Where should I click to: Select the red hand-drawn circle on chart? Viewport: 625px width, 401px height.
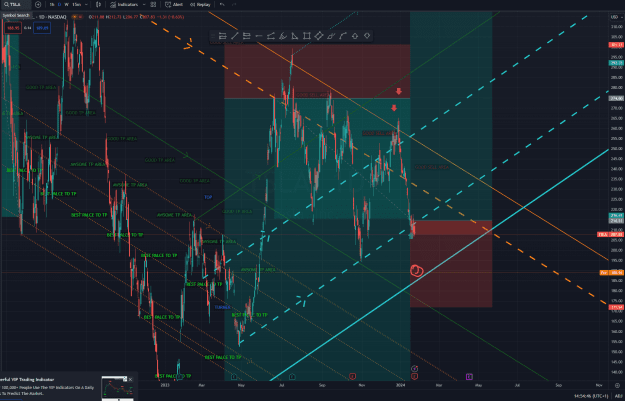point(417,271)
